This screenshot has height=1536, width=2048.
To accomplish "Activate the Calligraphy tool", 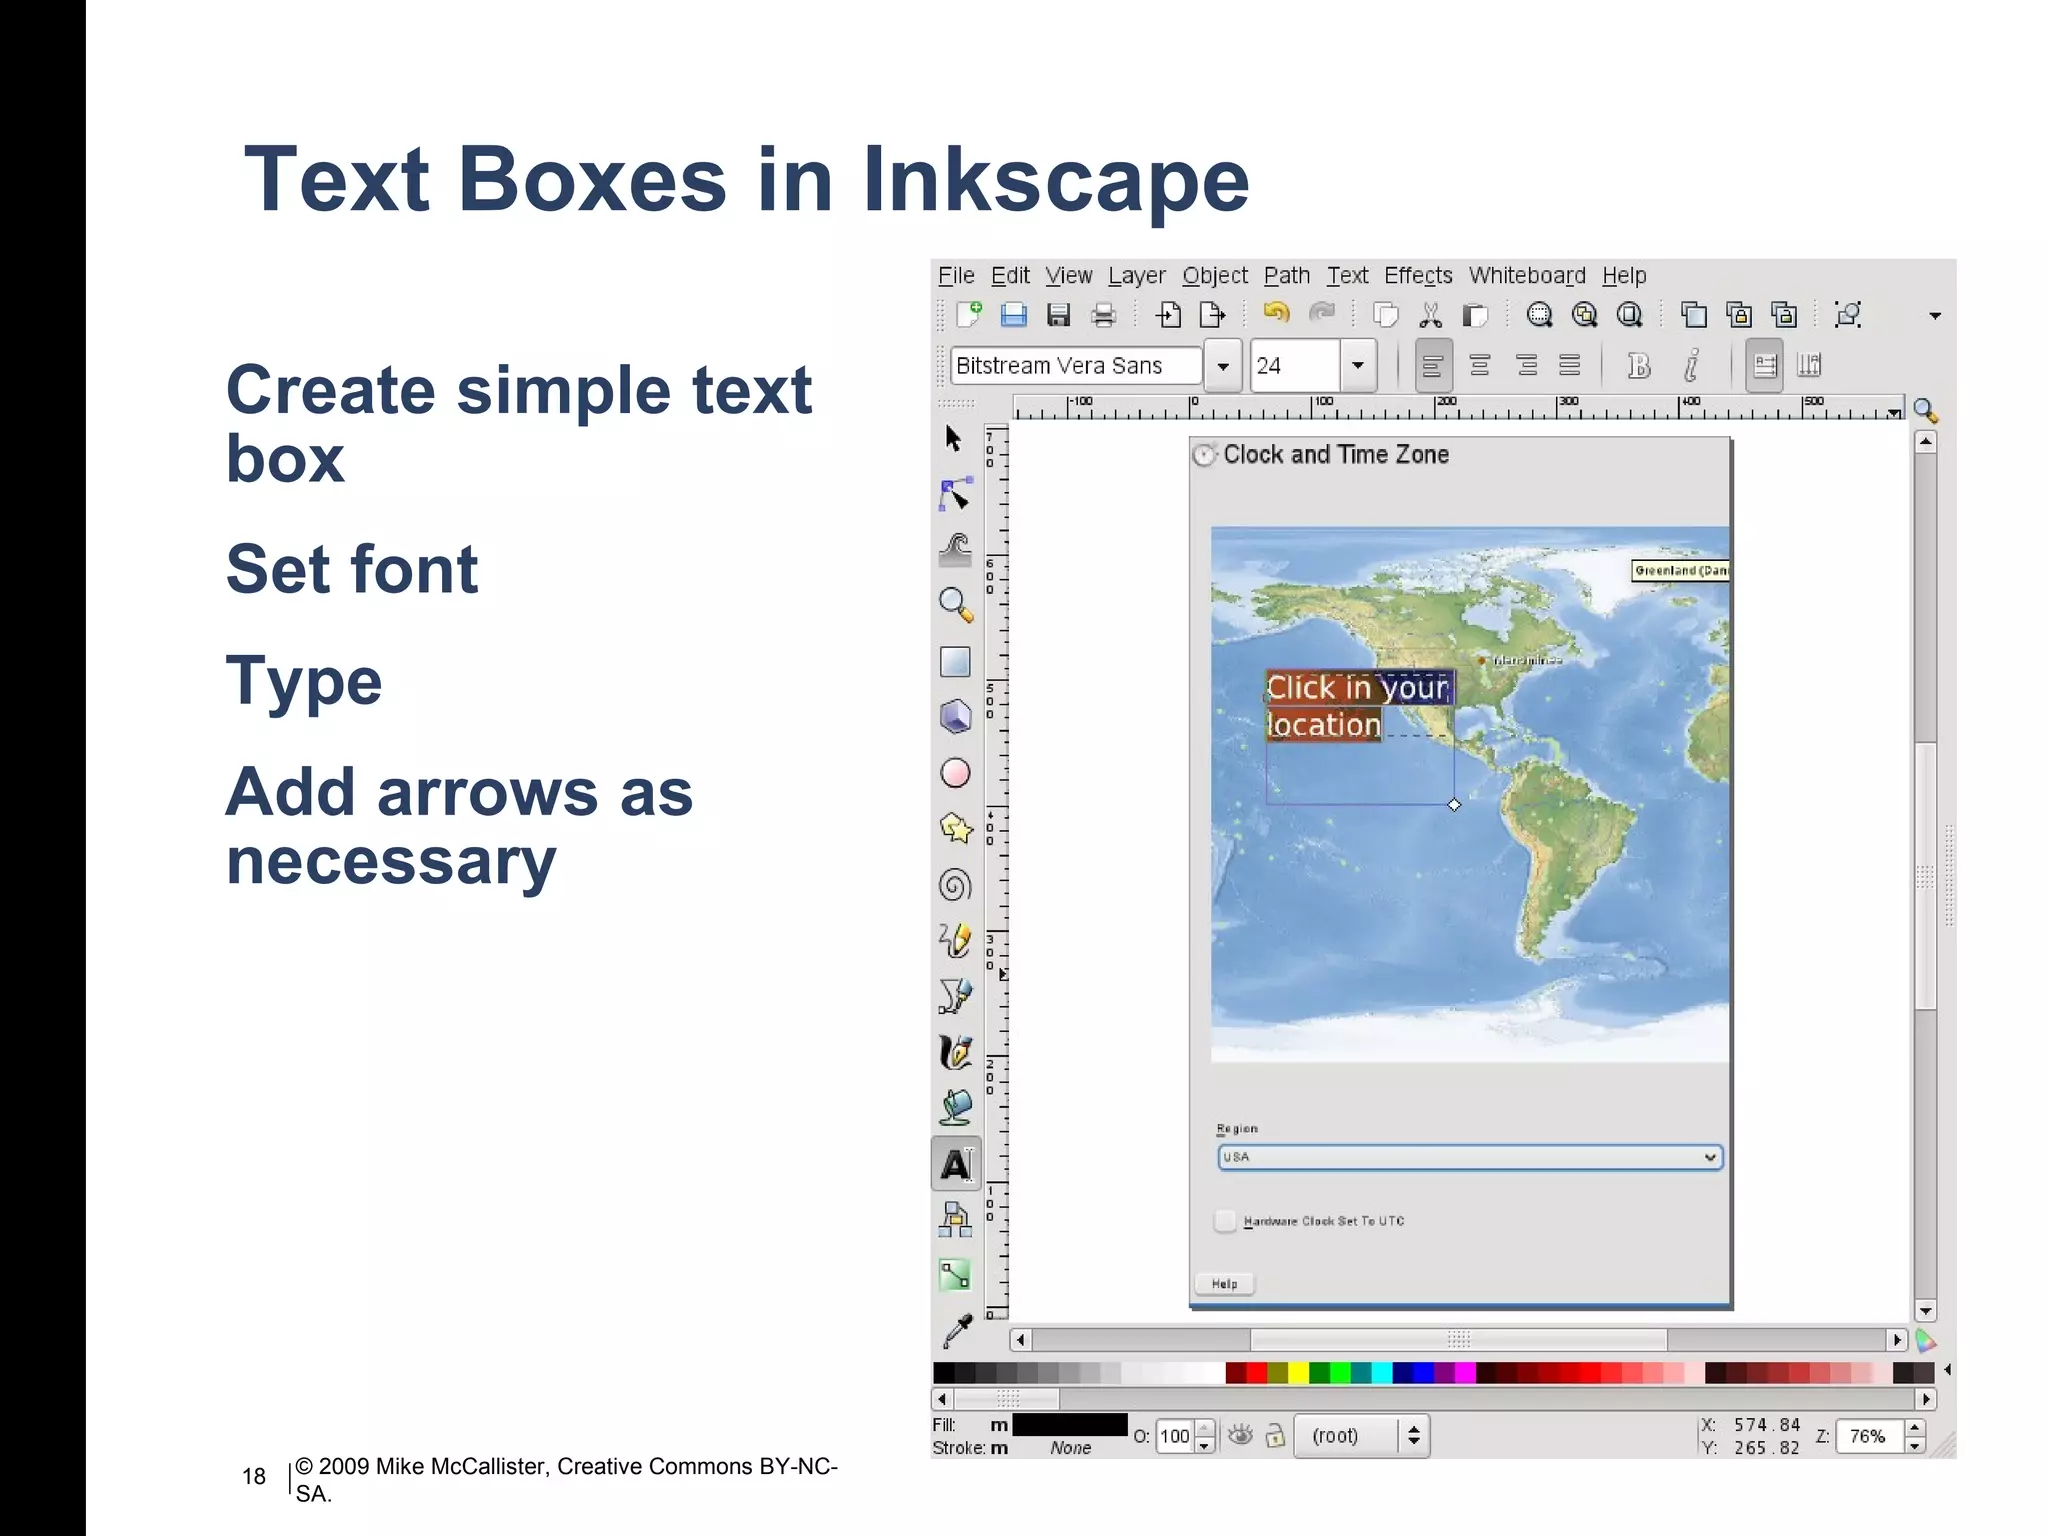I will 956,1052.
